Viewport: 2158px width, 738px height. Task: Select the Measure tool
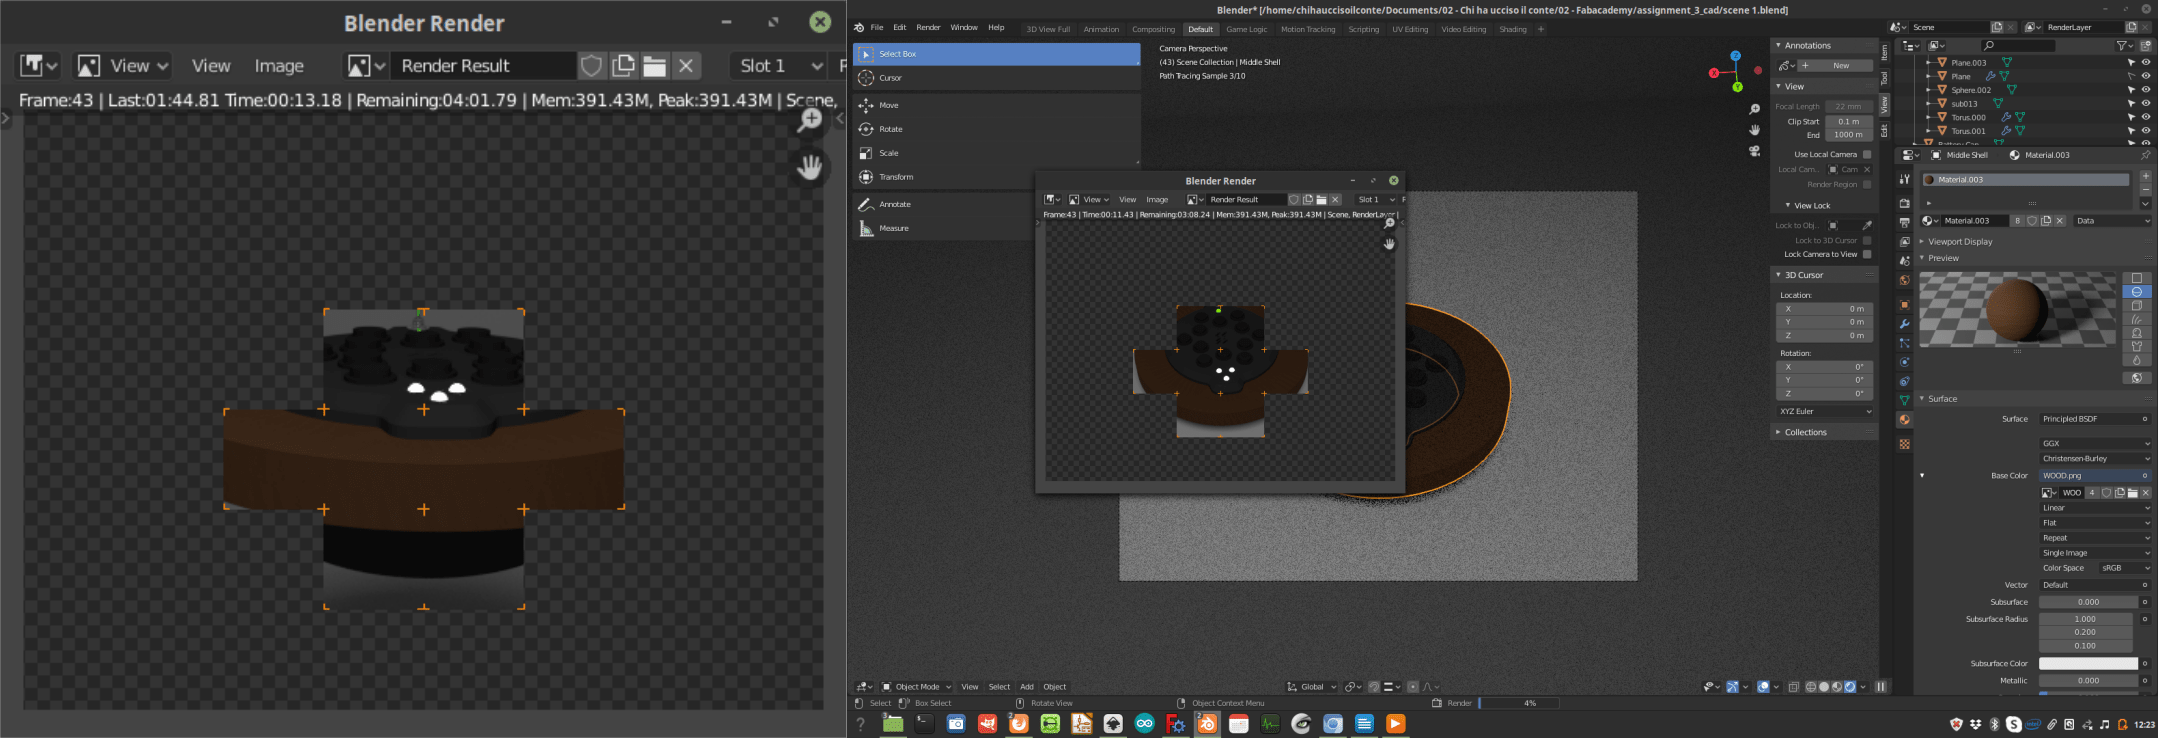(x=997, y=228)
